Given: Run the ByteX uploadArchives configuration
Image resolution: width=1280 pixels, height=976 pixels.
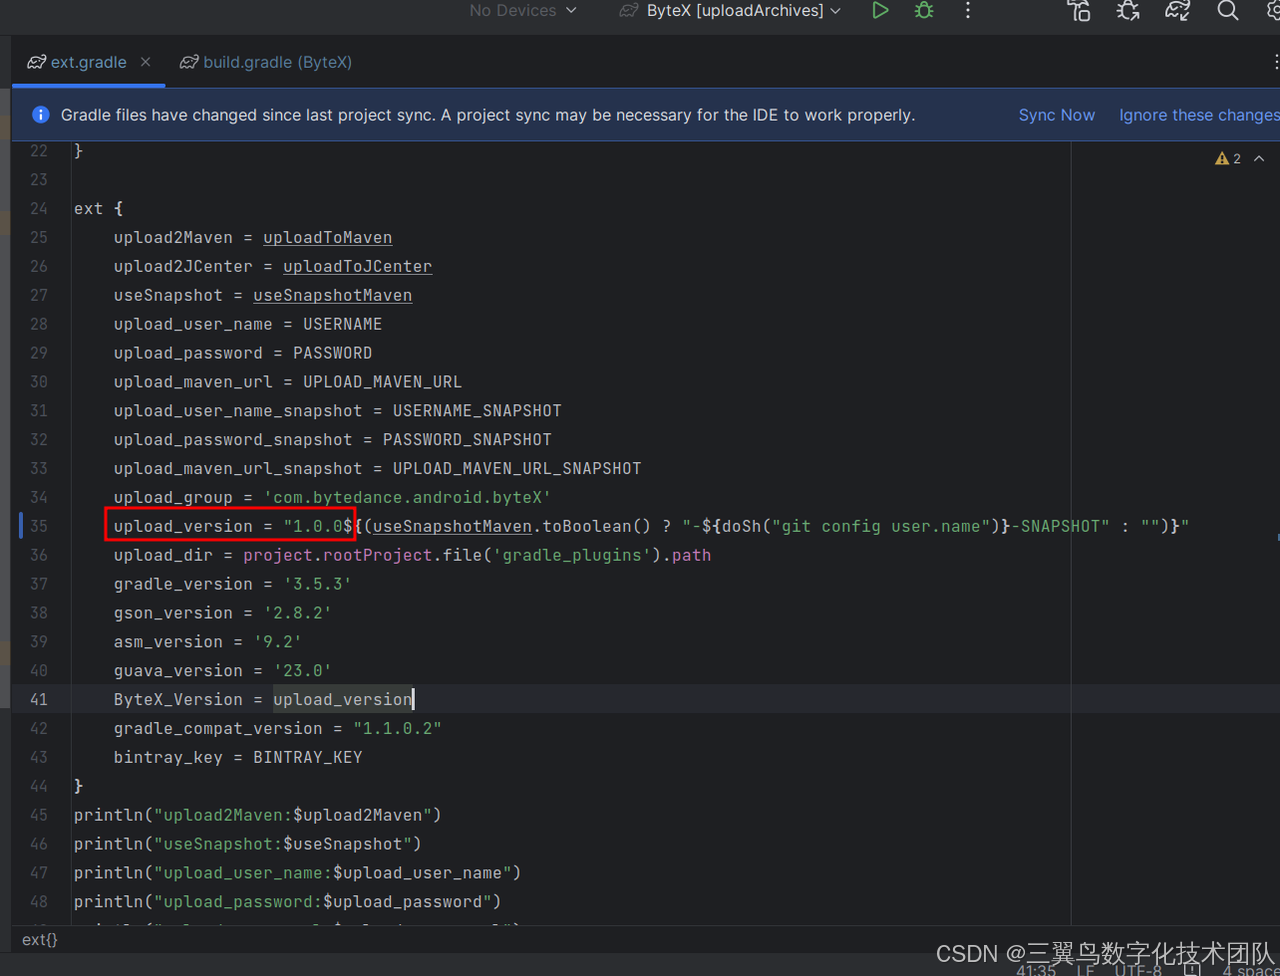Looking at the screenshot, I should (x=880, y=11).
